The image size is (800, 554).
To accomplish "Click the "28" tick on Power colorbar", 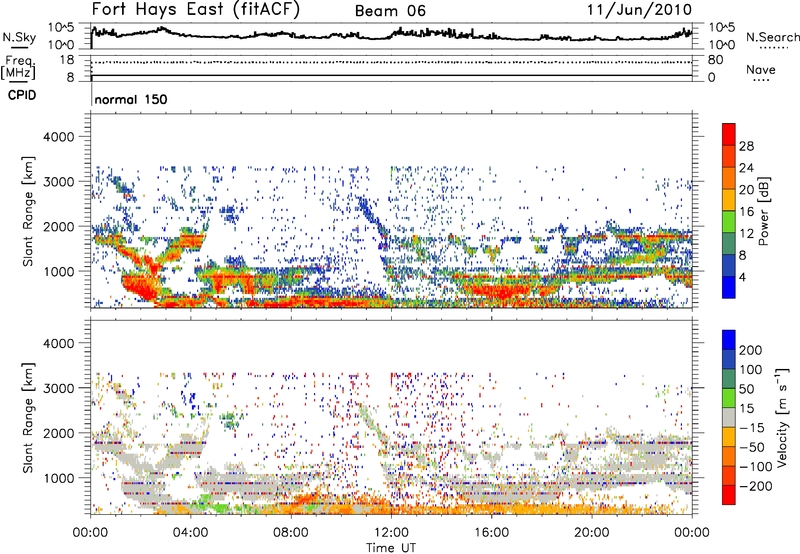I will click(x=746, y=146).
